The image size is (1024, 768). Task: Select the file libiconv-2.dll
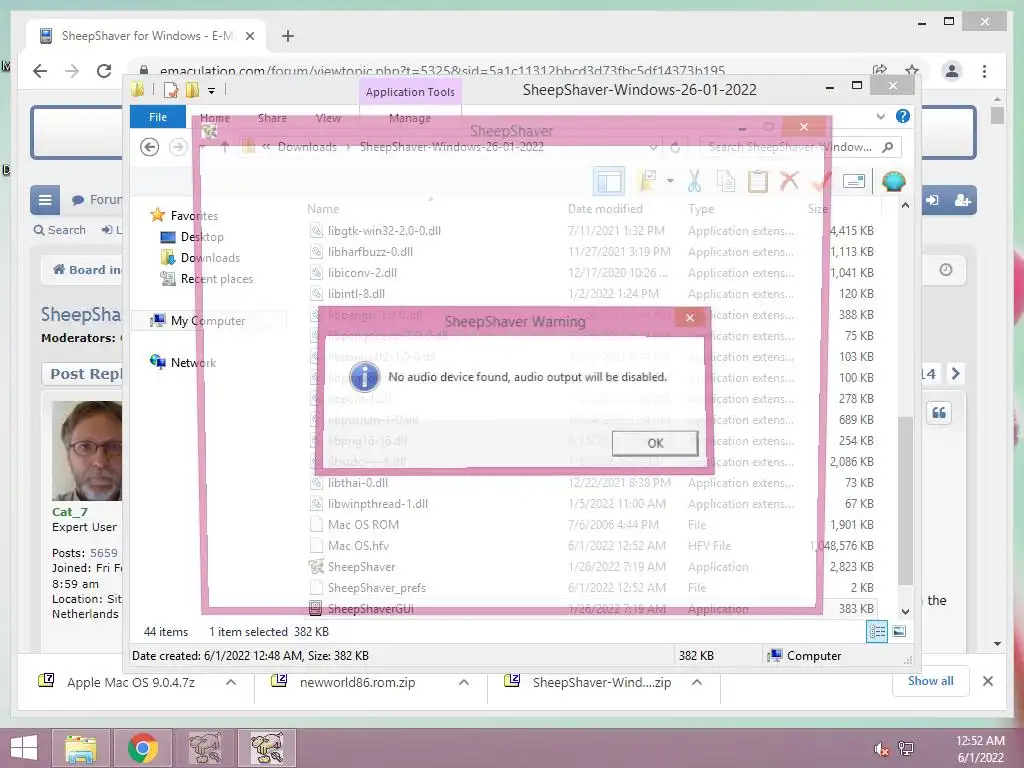point(362,272)
